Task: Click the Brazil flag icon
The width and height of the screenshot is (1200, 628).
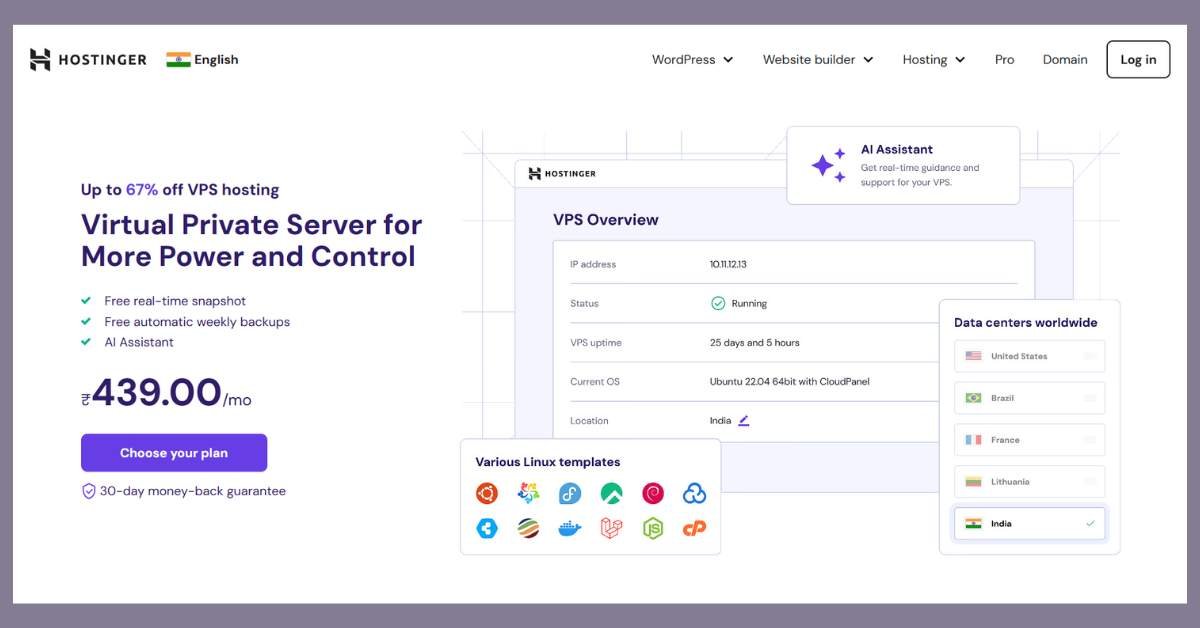Action: [x=973, y=398]
